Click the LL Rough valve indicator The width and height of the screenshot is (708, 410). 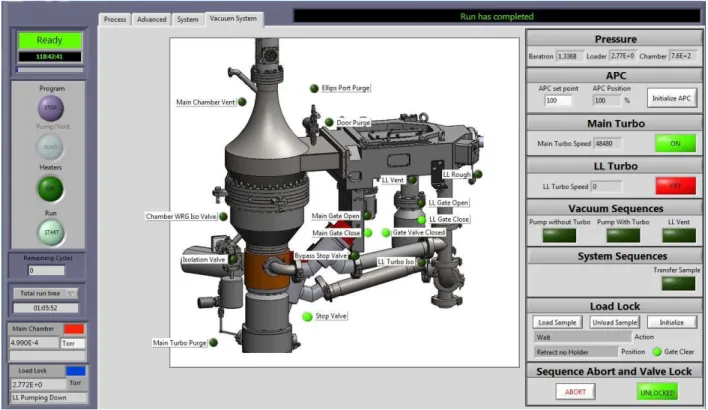coord(477,174)
